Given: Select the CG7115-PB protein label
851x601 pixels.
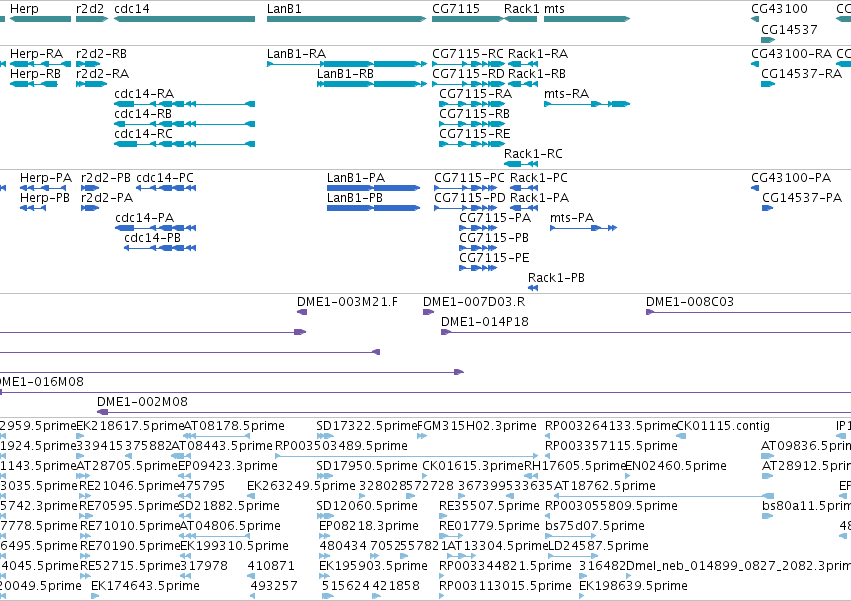Looking at the screenshot, I should [x=494, y=238].
